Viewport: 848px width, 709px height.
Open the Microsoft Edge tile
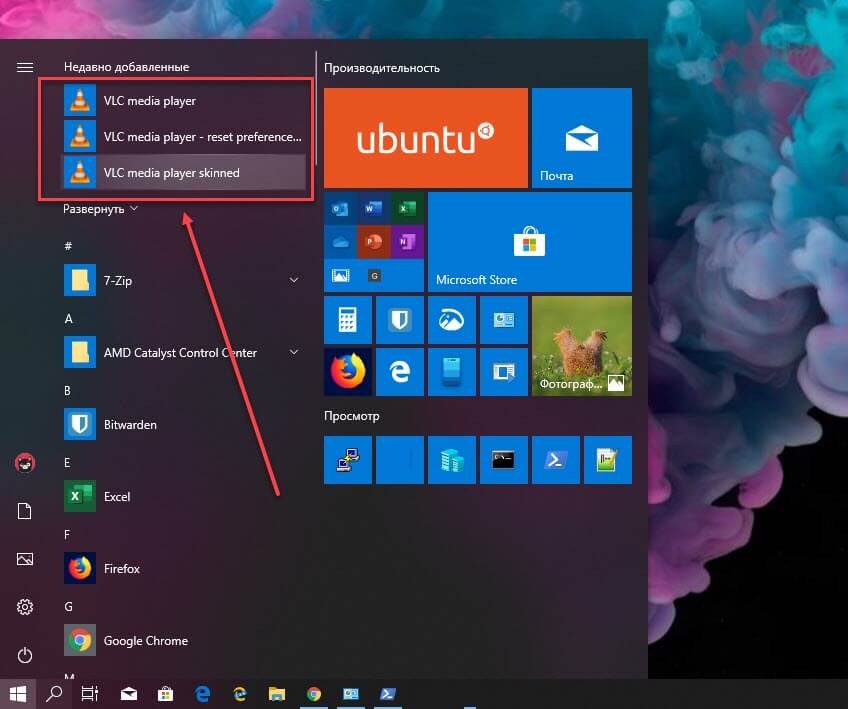tap(400, 372)
